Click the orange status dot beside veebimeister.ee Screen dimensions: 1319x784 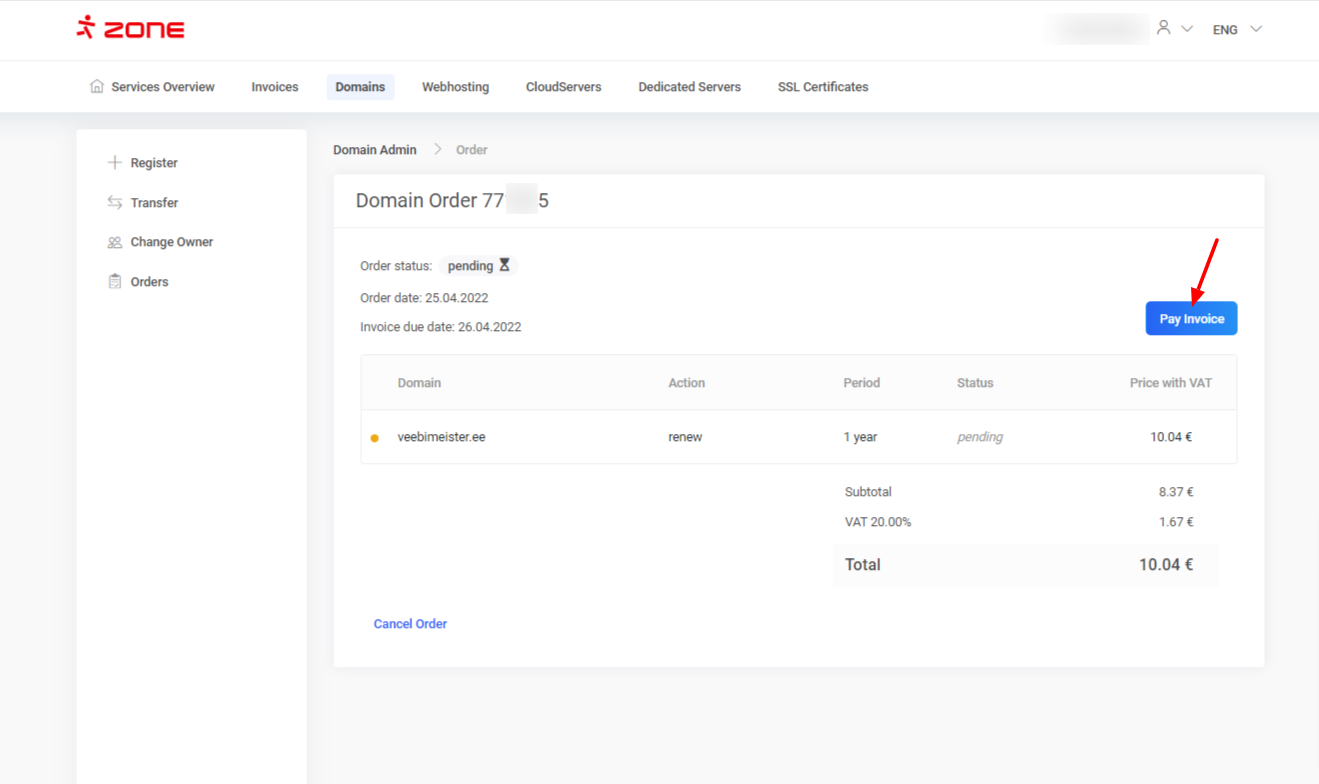point(375,438)
